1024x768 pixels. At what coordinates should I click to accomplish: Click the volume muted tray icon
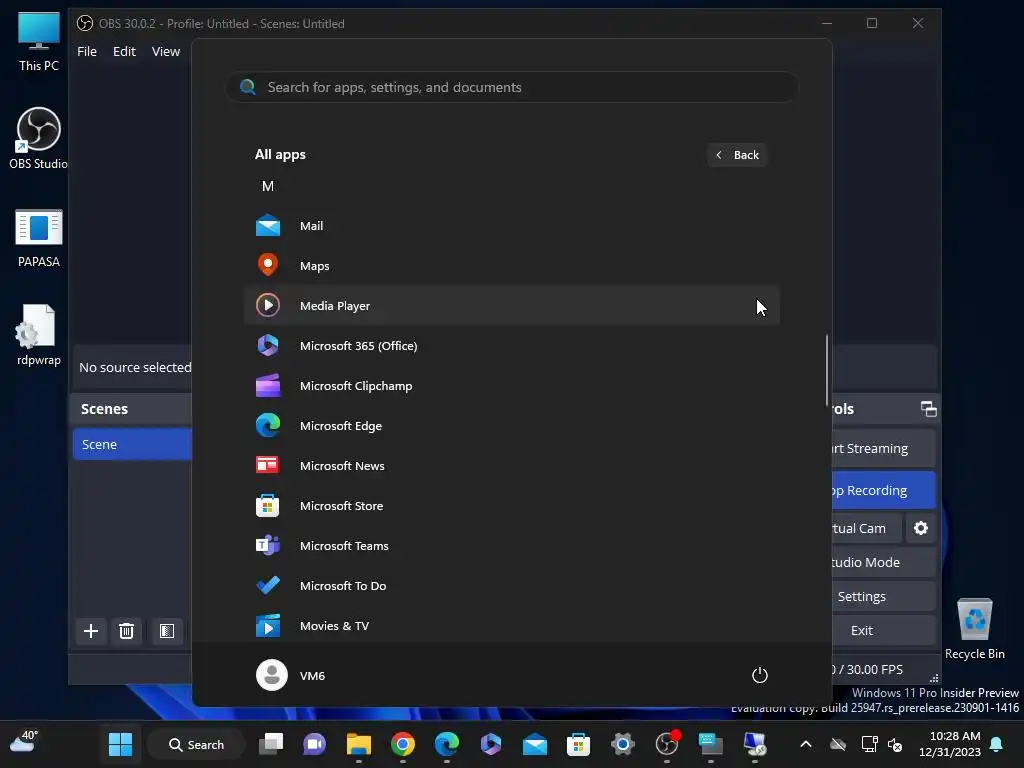(x=895, y=744)
